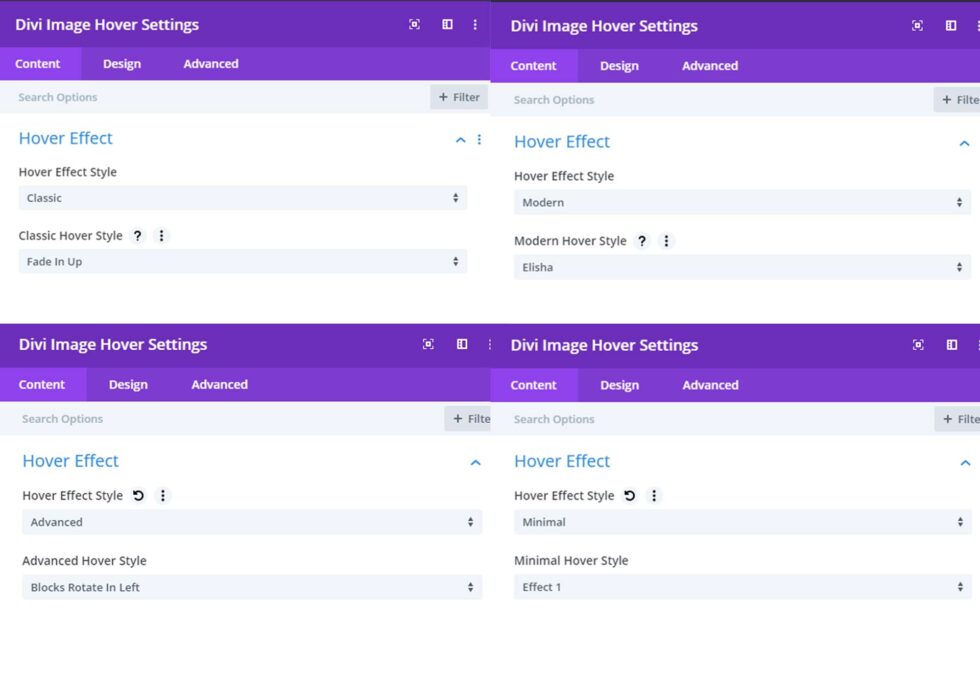Click the fullscreen expand icon in the Classic panel header

[414, 24]
